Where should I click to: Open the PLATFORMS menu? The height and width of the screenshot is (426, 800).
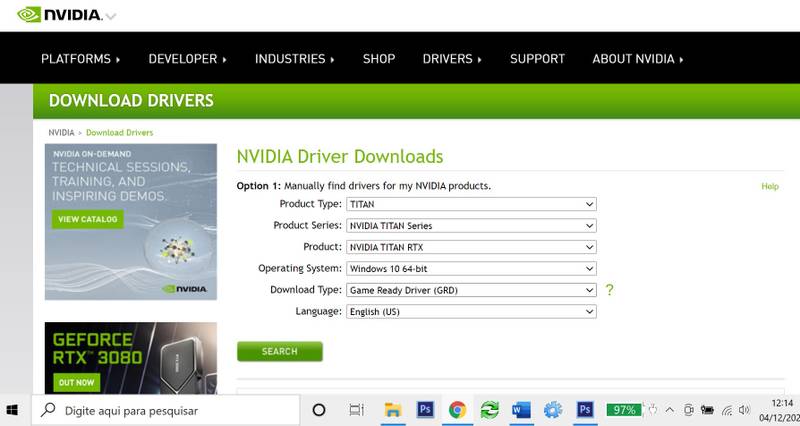(80, 59)
